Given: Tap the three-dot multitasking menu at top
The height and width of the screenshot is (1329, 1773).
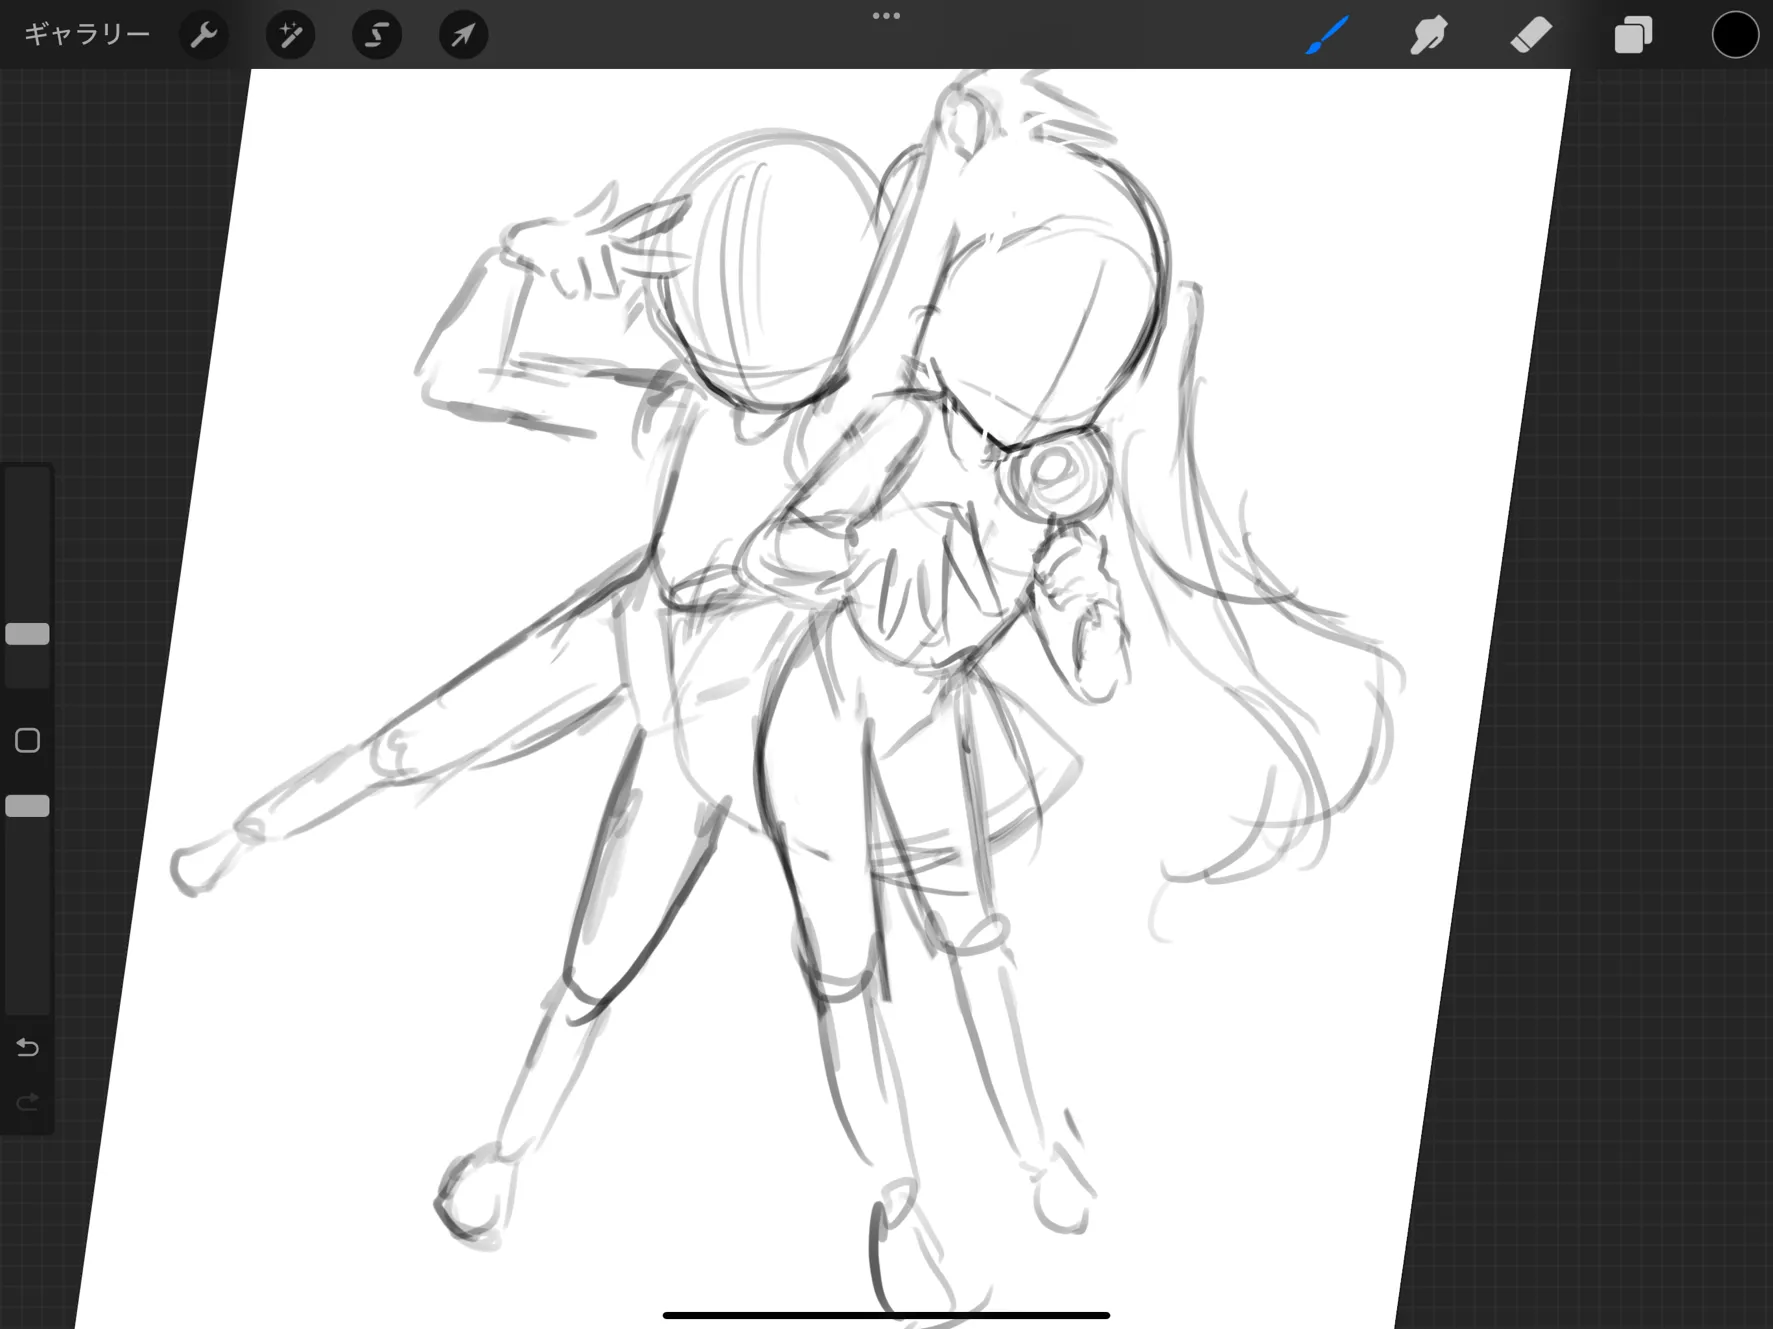Looking at the screenshot, I should 886,16.
